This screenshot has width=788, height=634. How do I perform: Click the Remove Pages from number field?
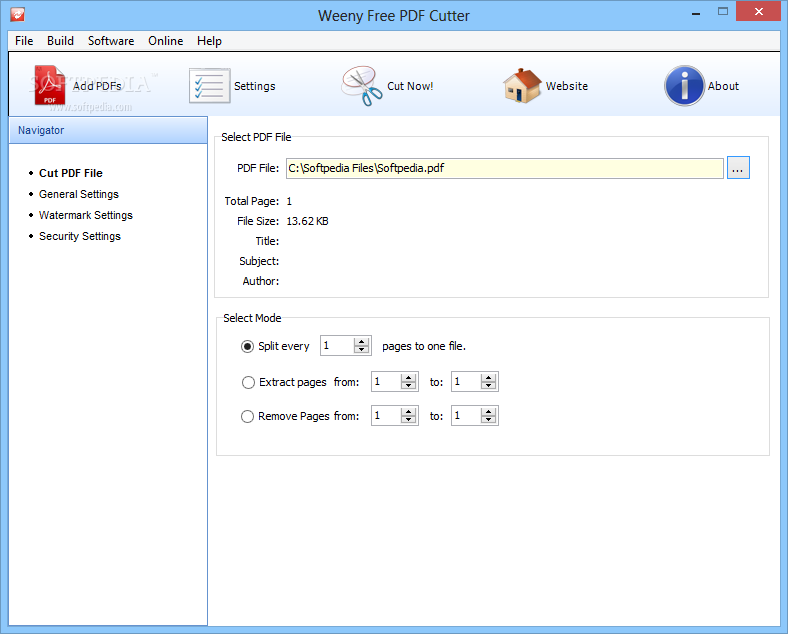(x=386, y=416)
